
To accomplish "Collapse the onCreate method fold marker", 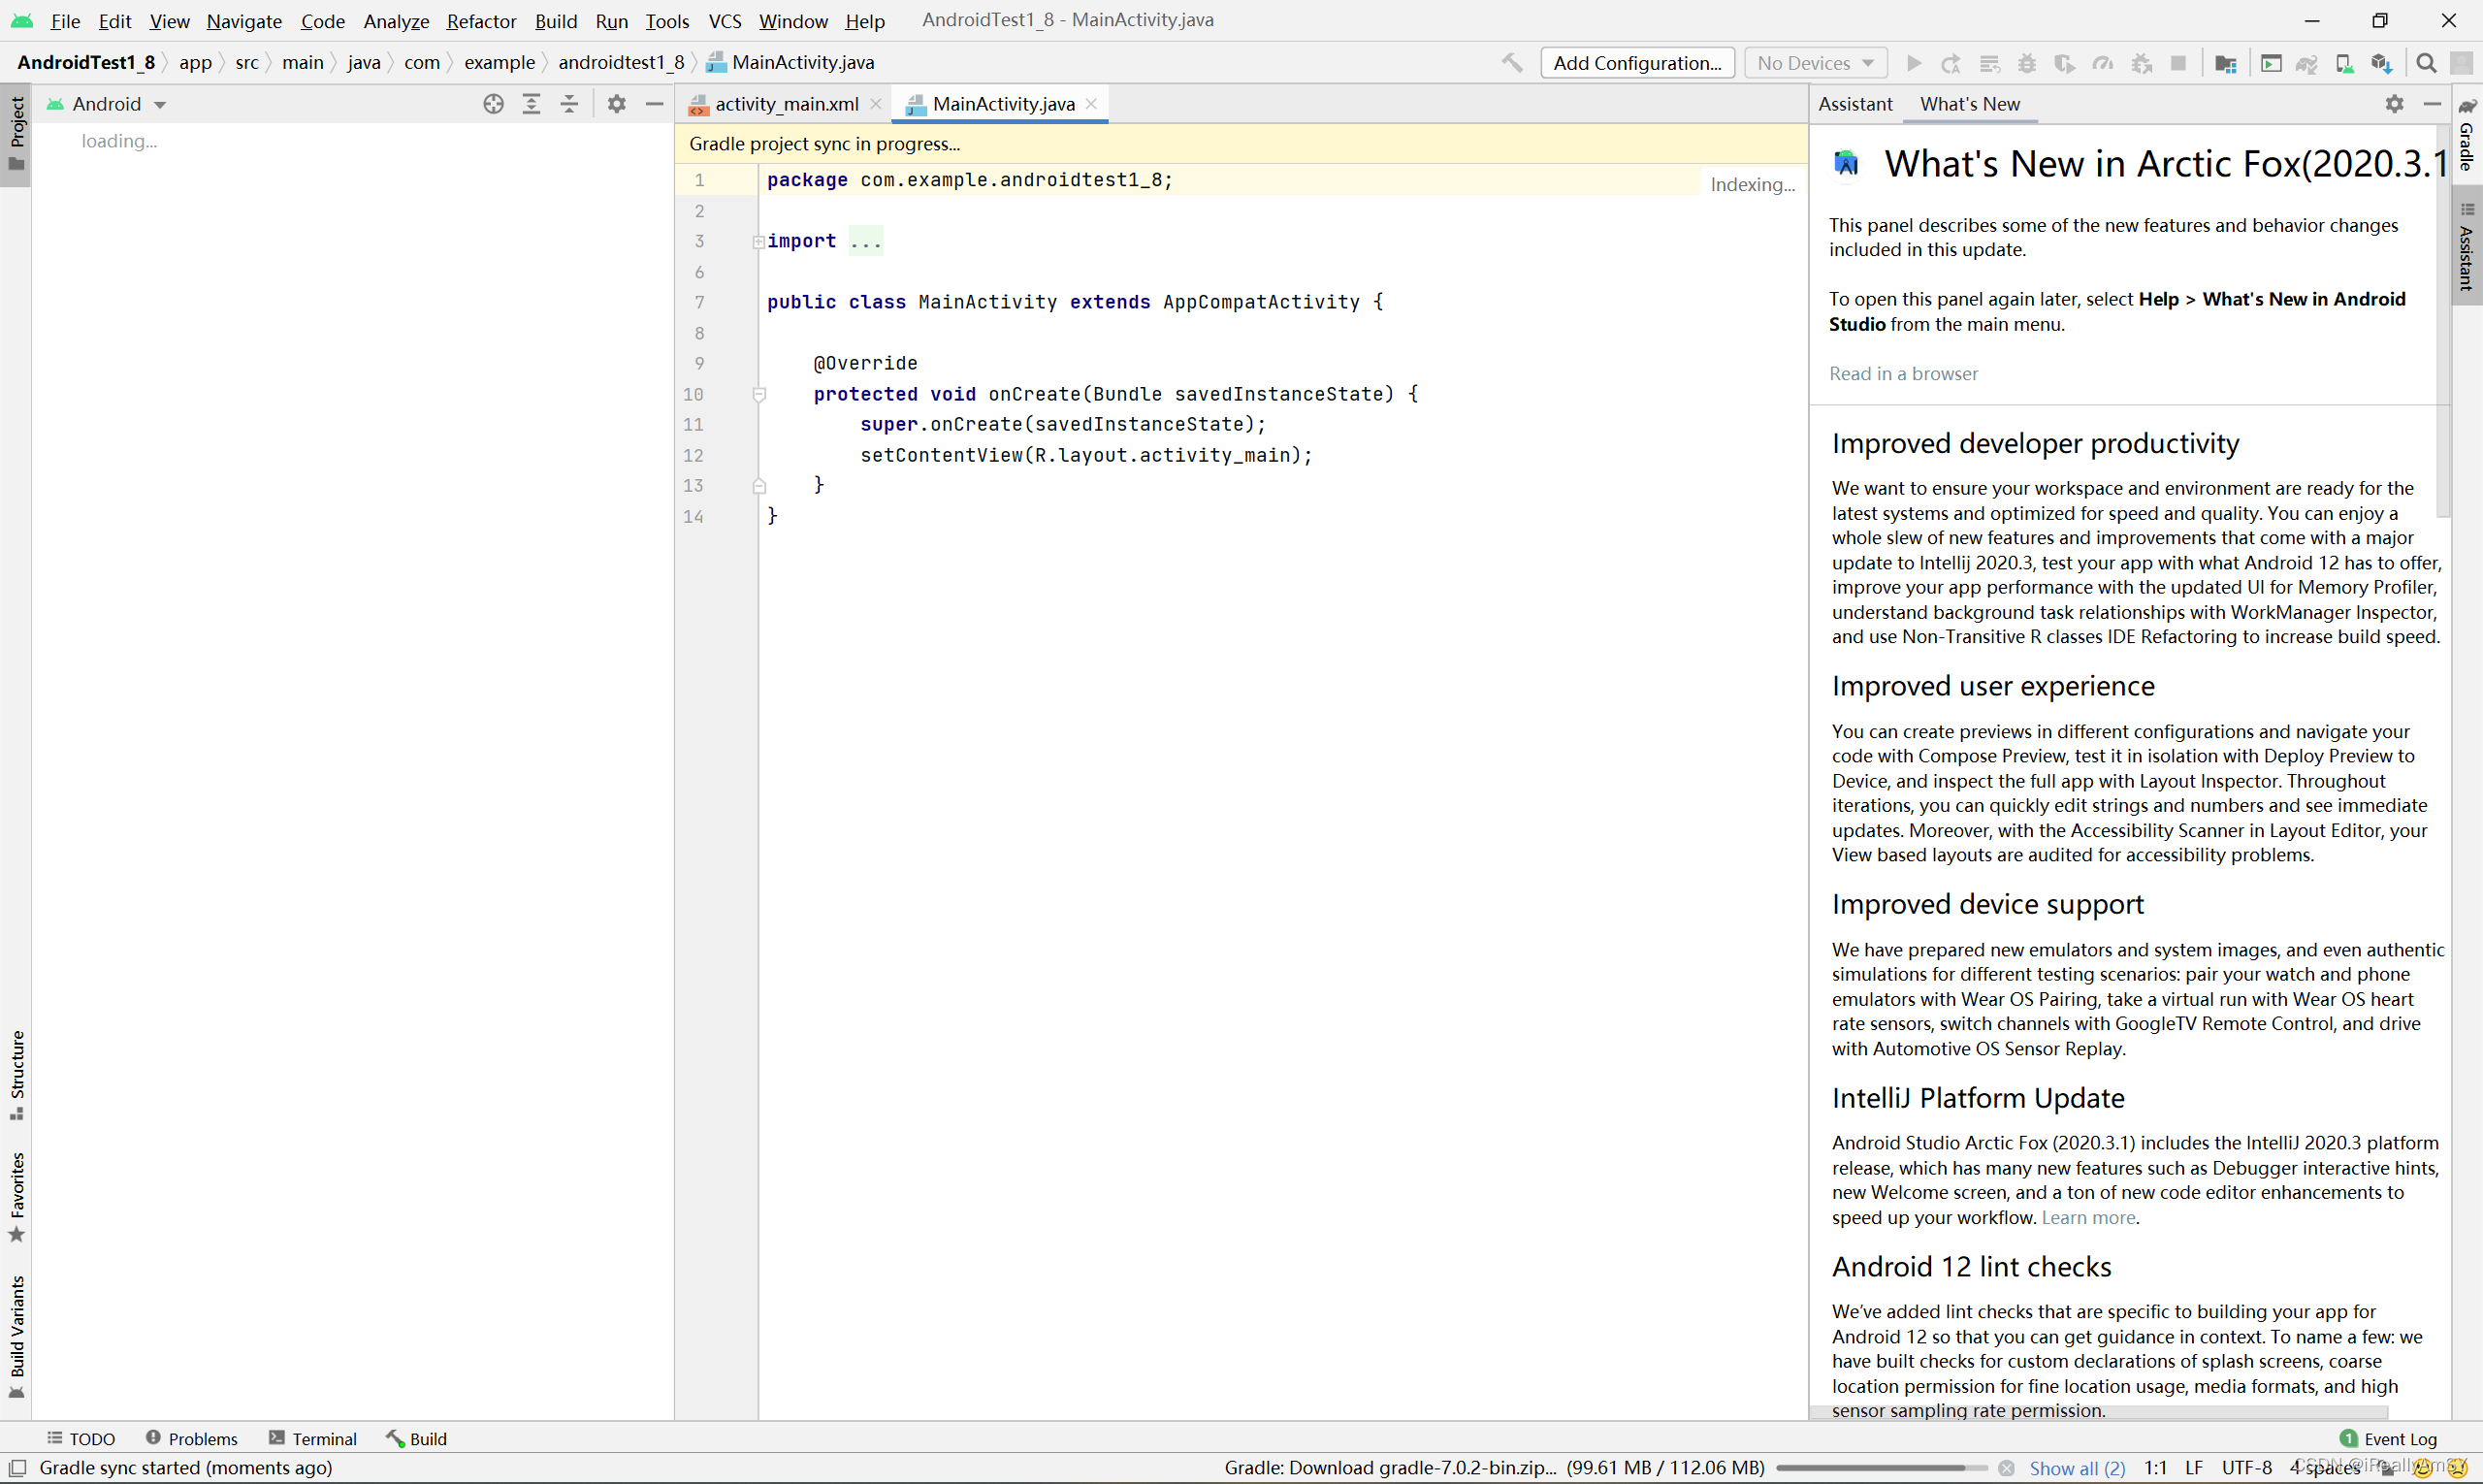I will 759,394.
